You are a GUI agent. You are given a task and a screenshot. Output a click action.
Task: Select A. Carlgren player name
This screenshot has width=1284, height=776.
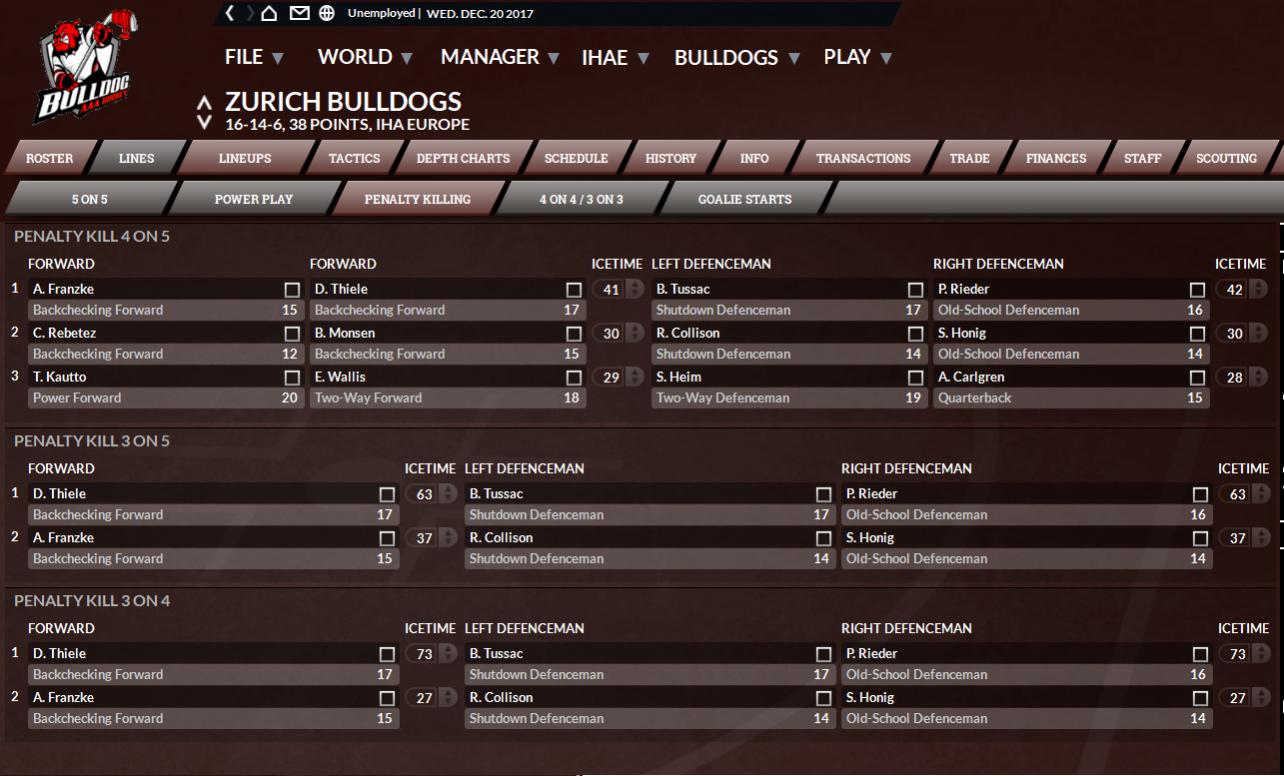[x=971, y=377]
